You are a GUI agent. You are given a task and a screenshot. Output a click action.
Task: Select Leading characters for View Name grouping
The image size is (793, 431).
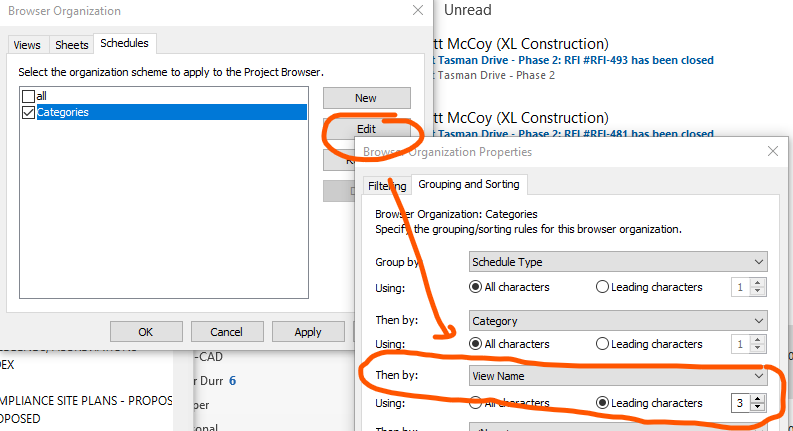tap(602, 403)
